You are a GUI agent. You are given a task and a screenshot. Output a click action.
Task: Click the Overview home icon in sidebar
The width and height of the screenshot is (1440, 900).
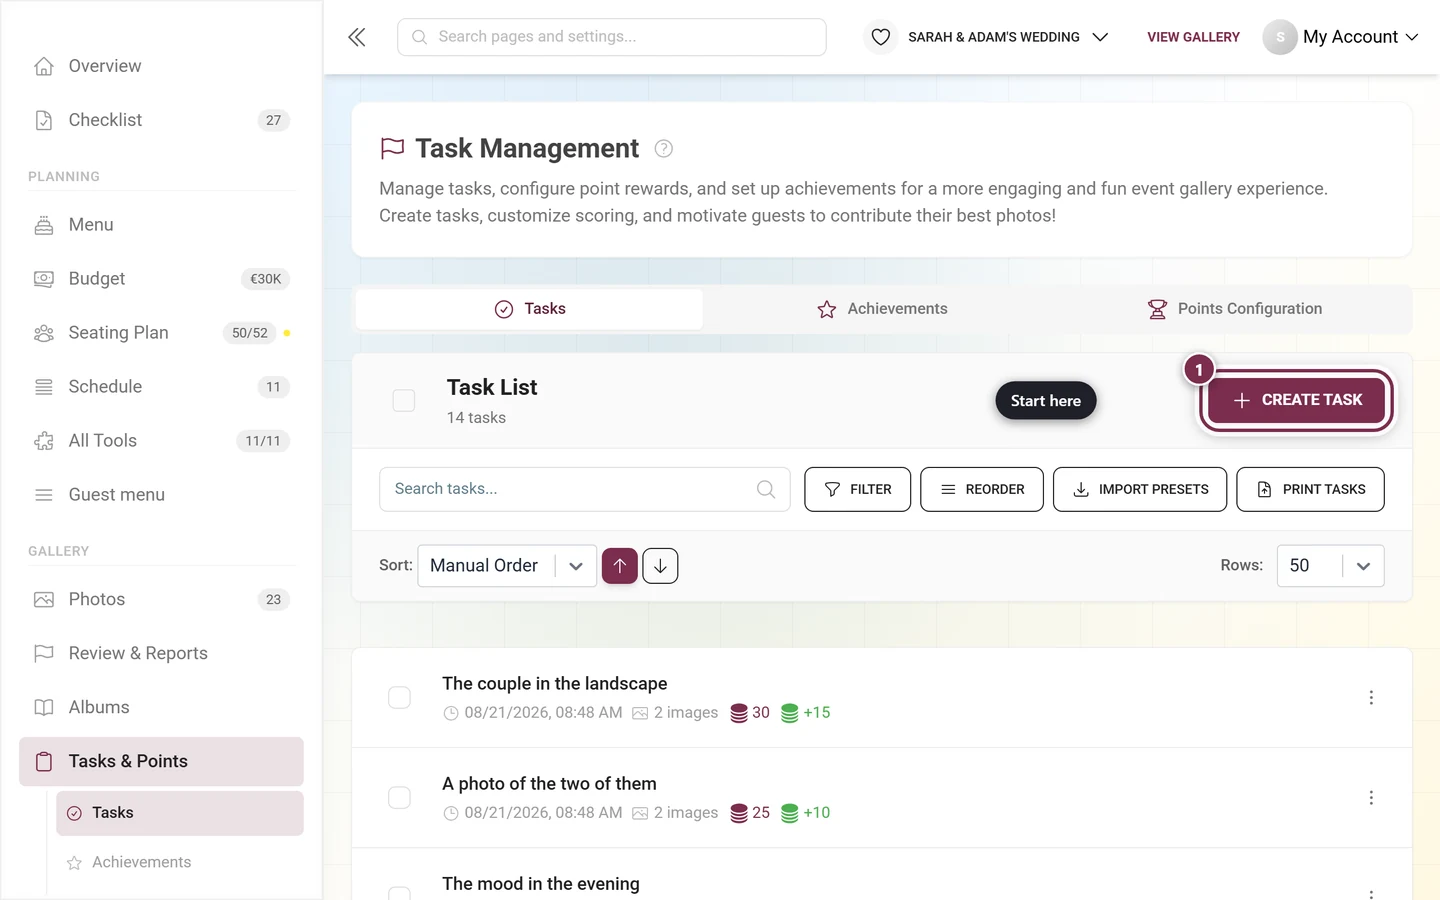[44, 66]
